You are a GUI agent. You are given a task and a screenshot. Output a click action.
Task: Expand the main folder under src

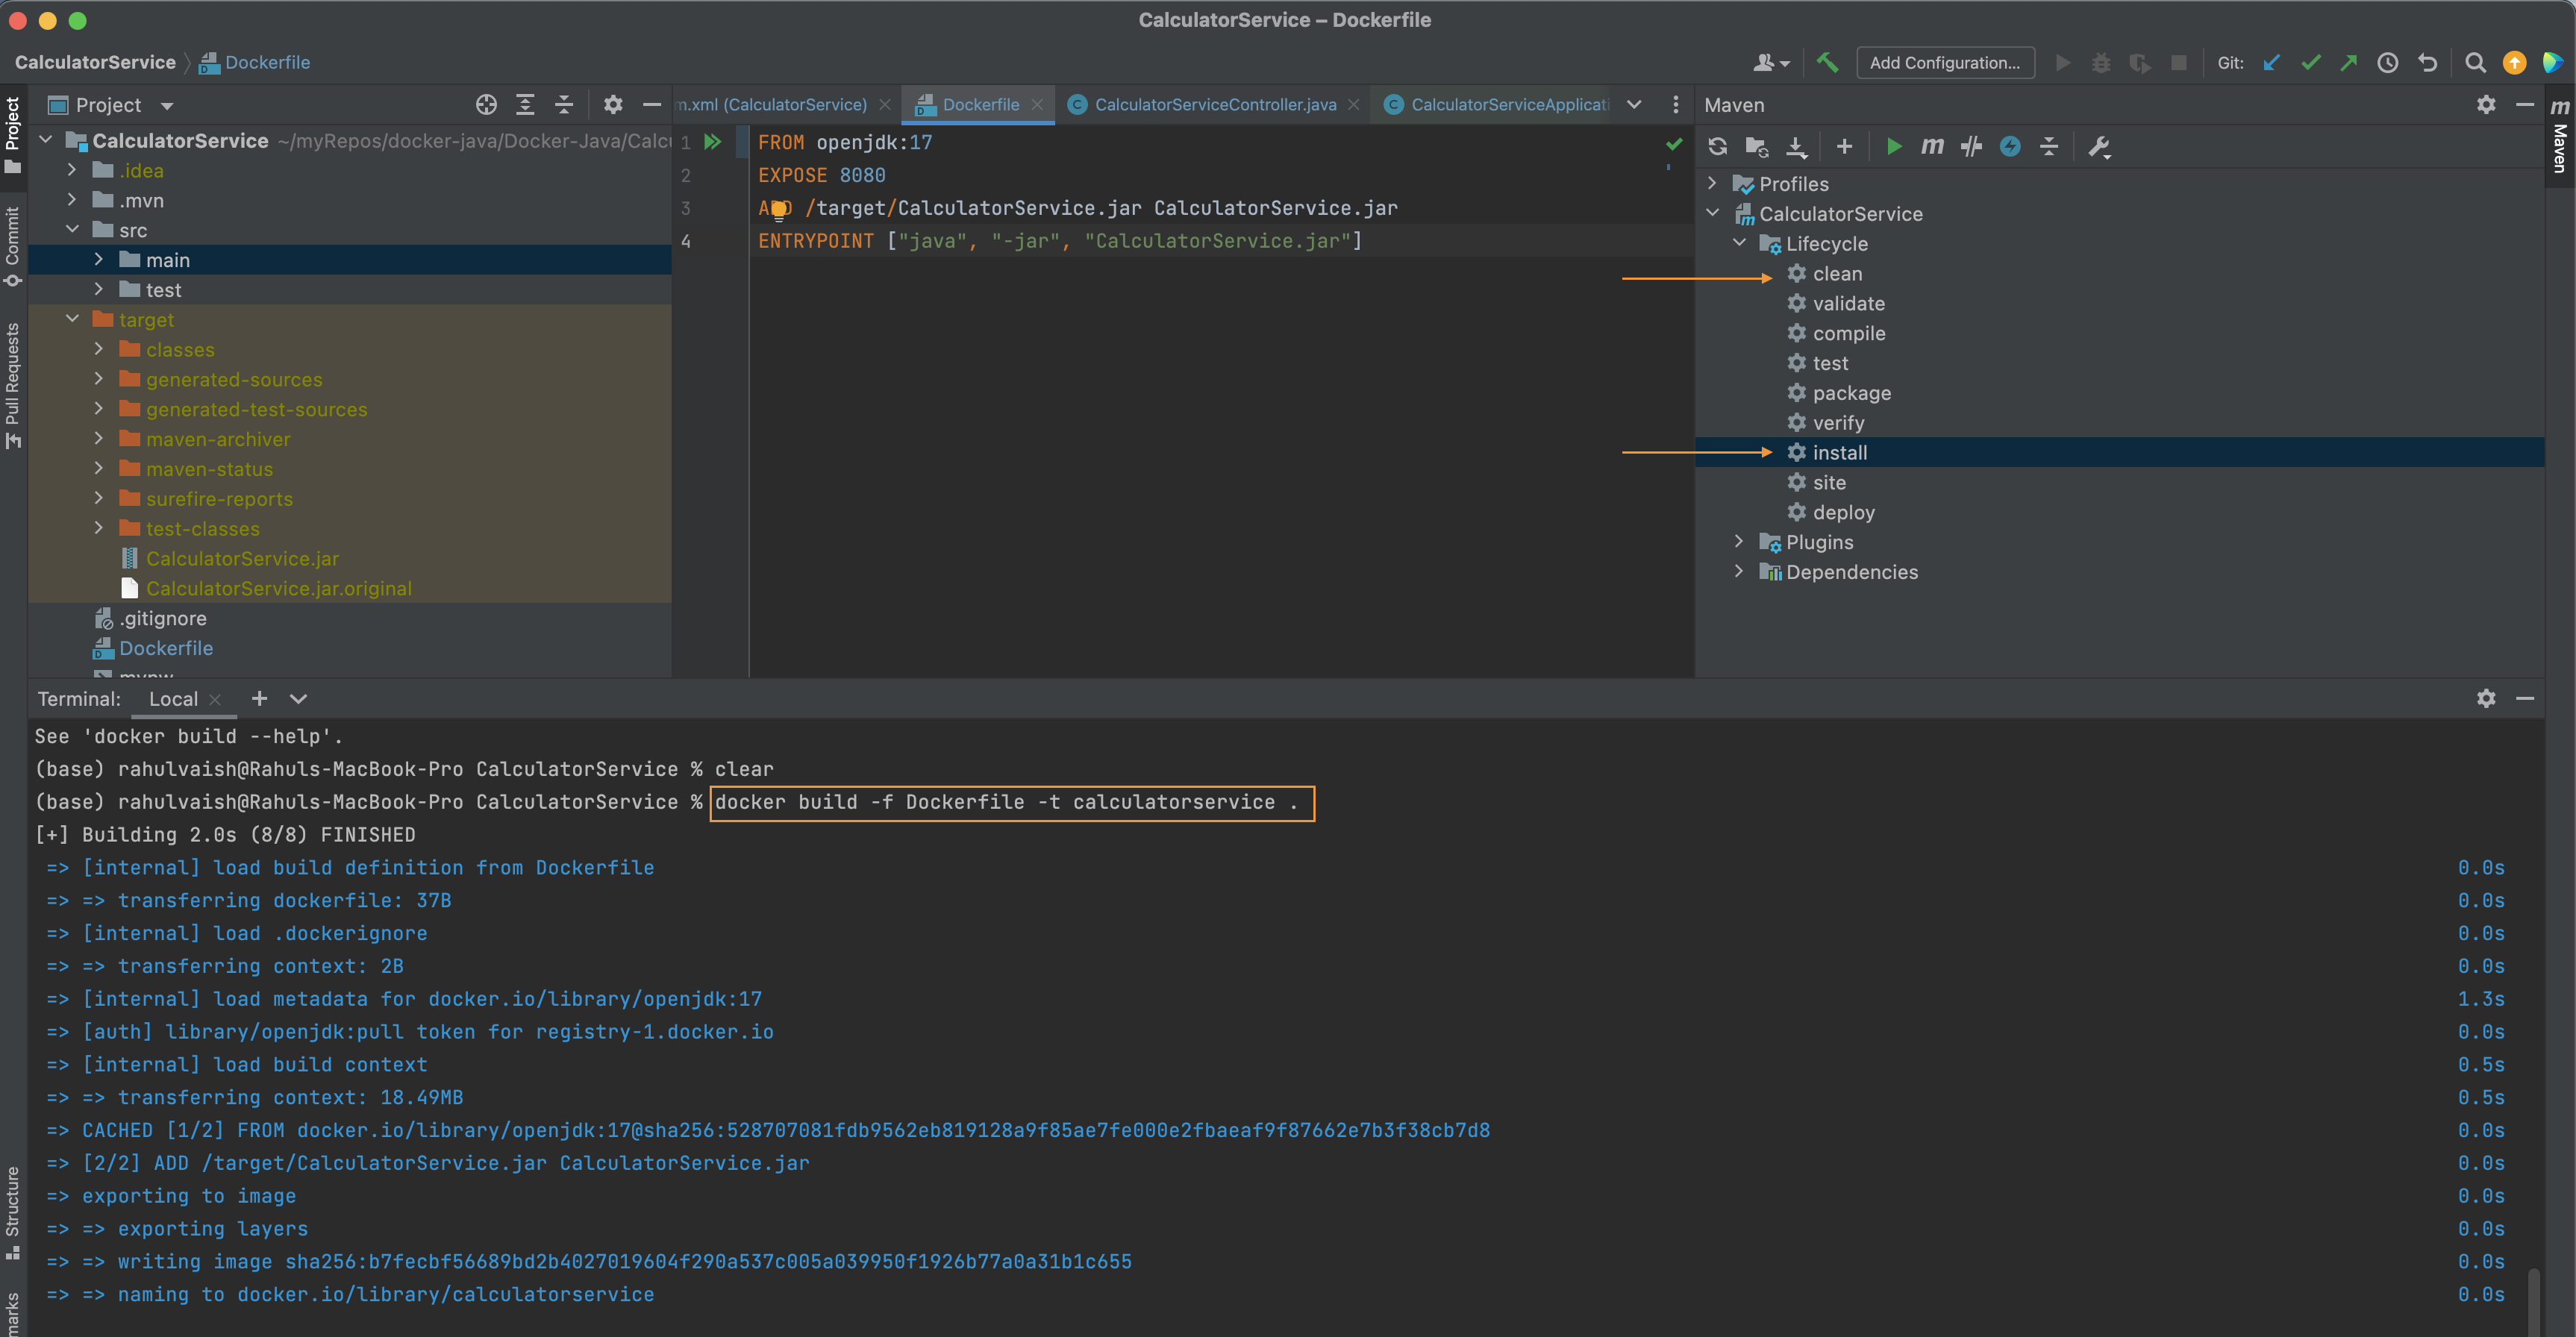pos(99,259)
